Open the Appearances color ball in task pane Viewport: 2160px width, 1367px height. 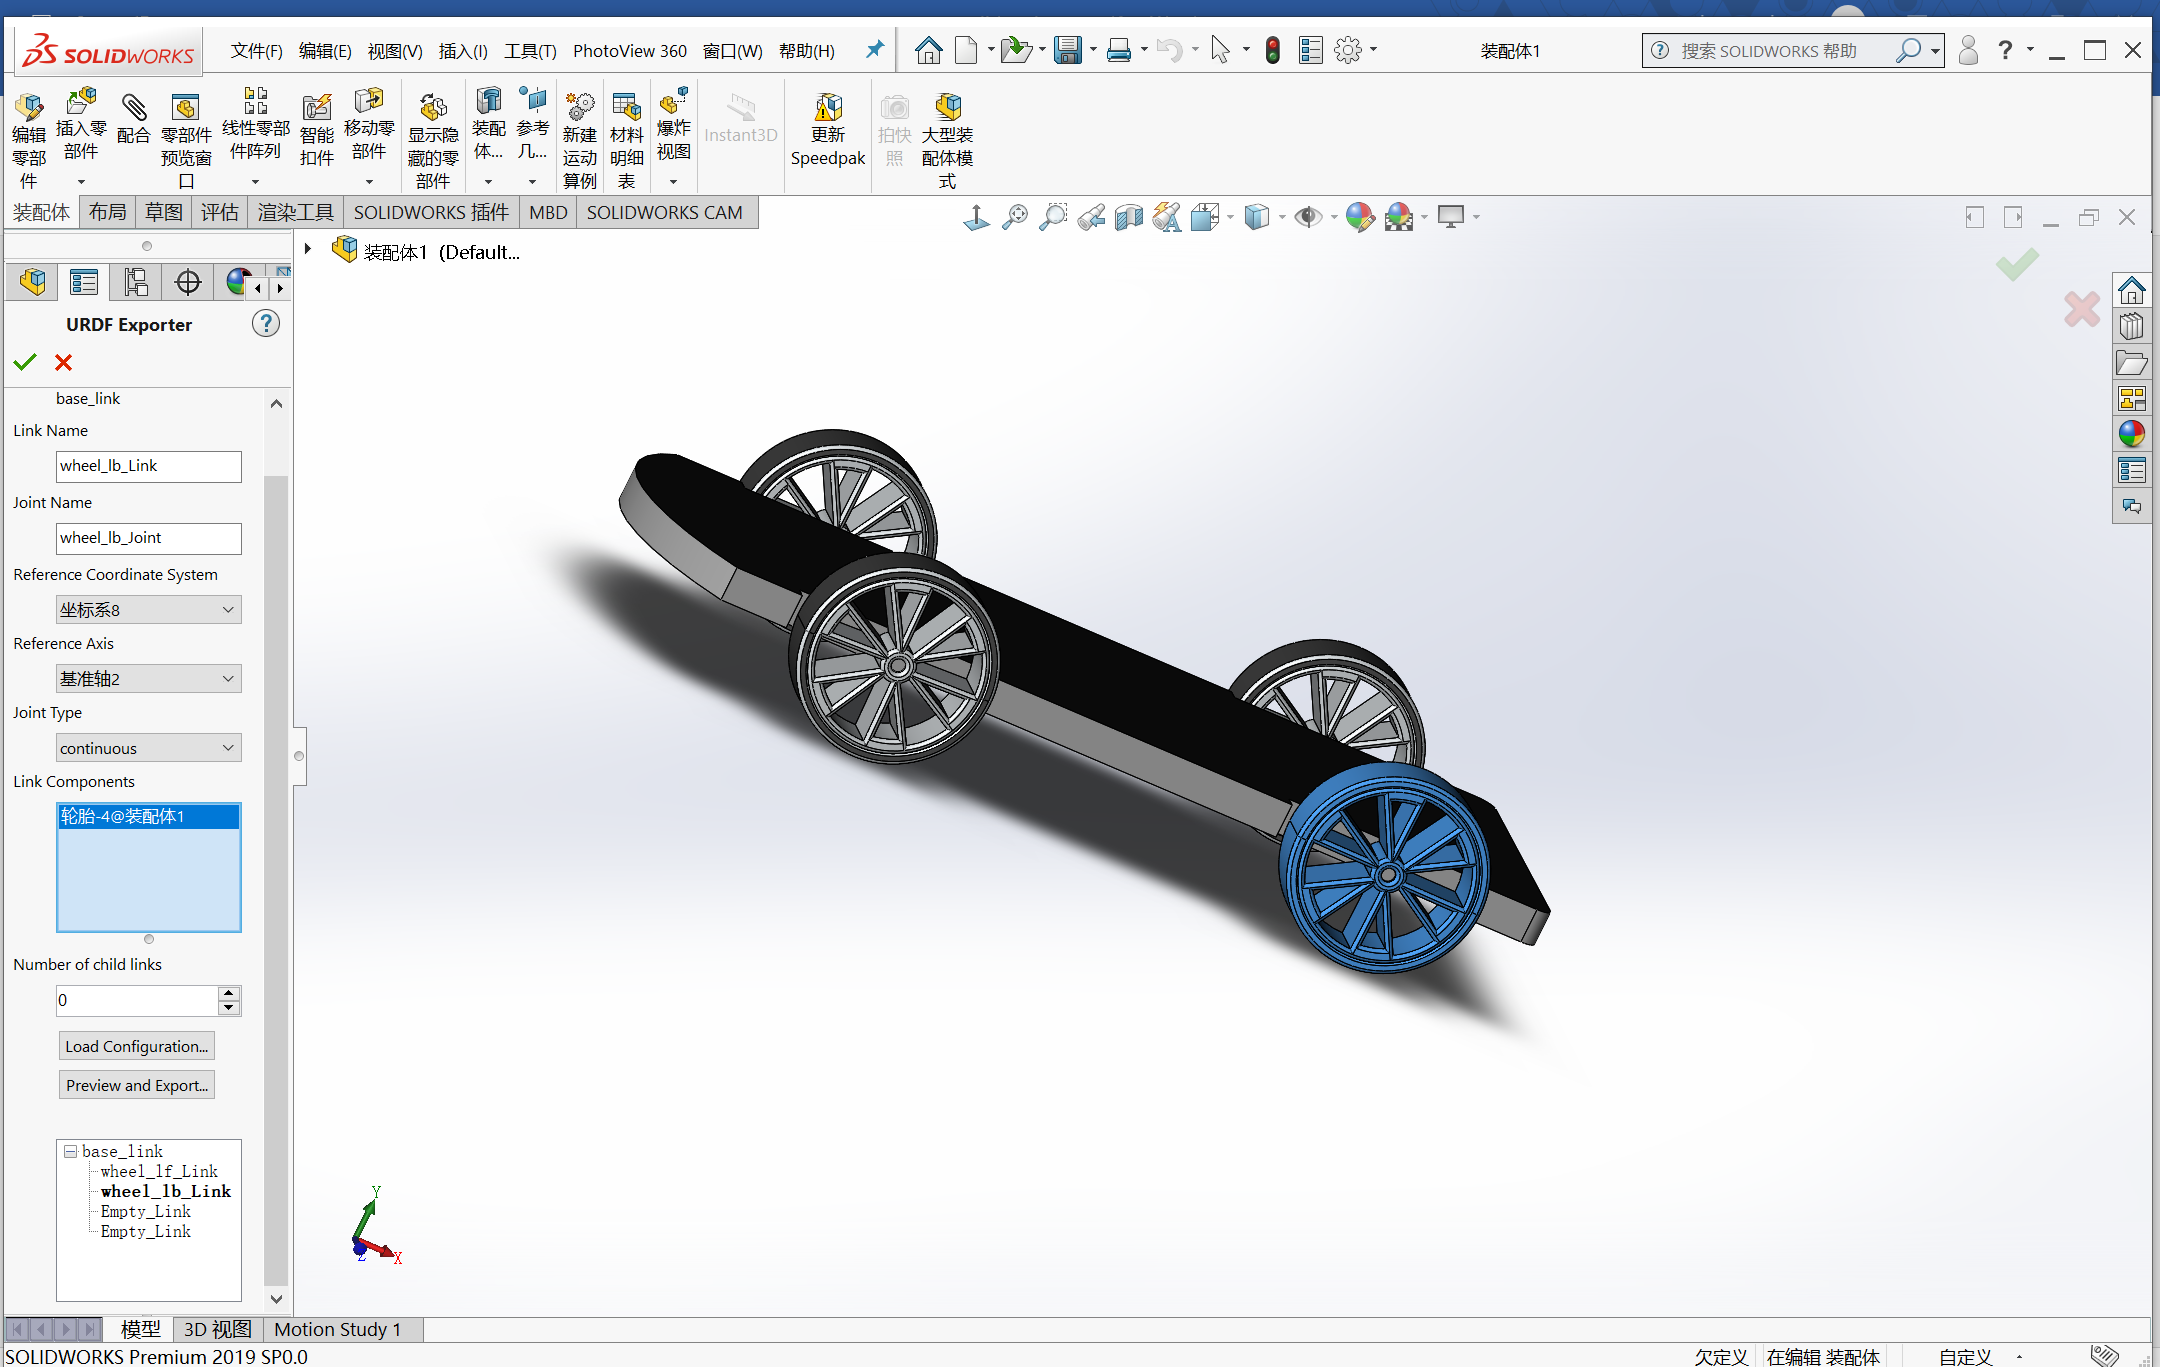[x=2131, y=434]
